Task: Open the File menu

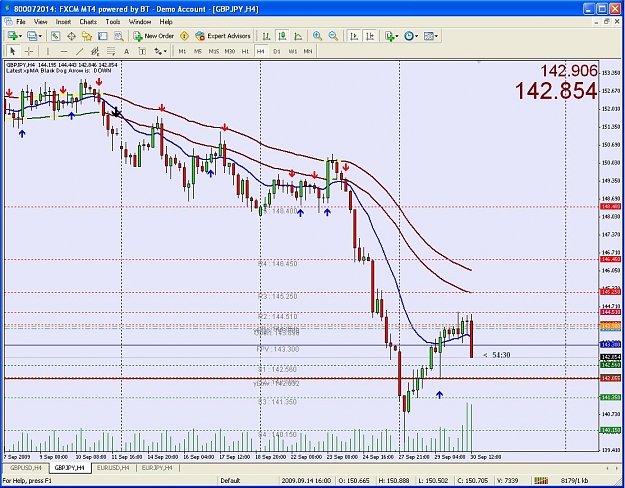Action: (x=20, y=22)
